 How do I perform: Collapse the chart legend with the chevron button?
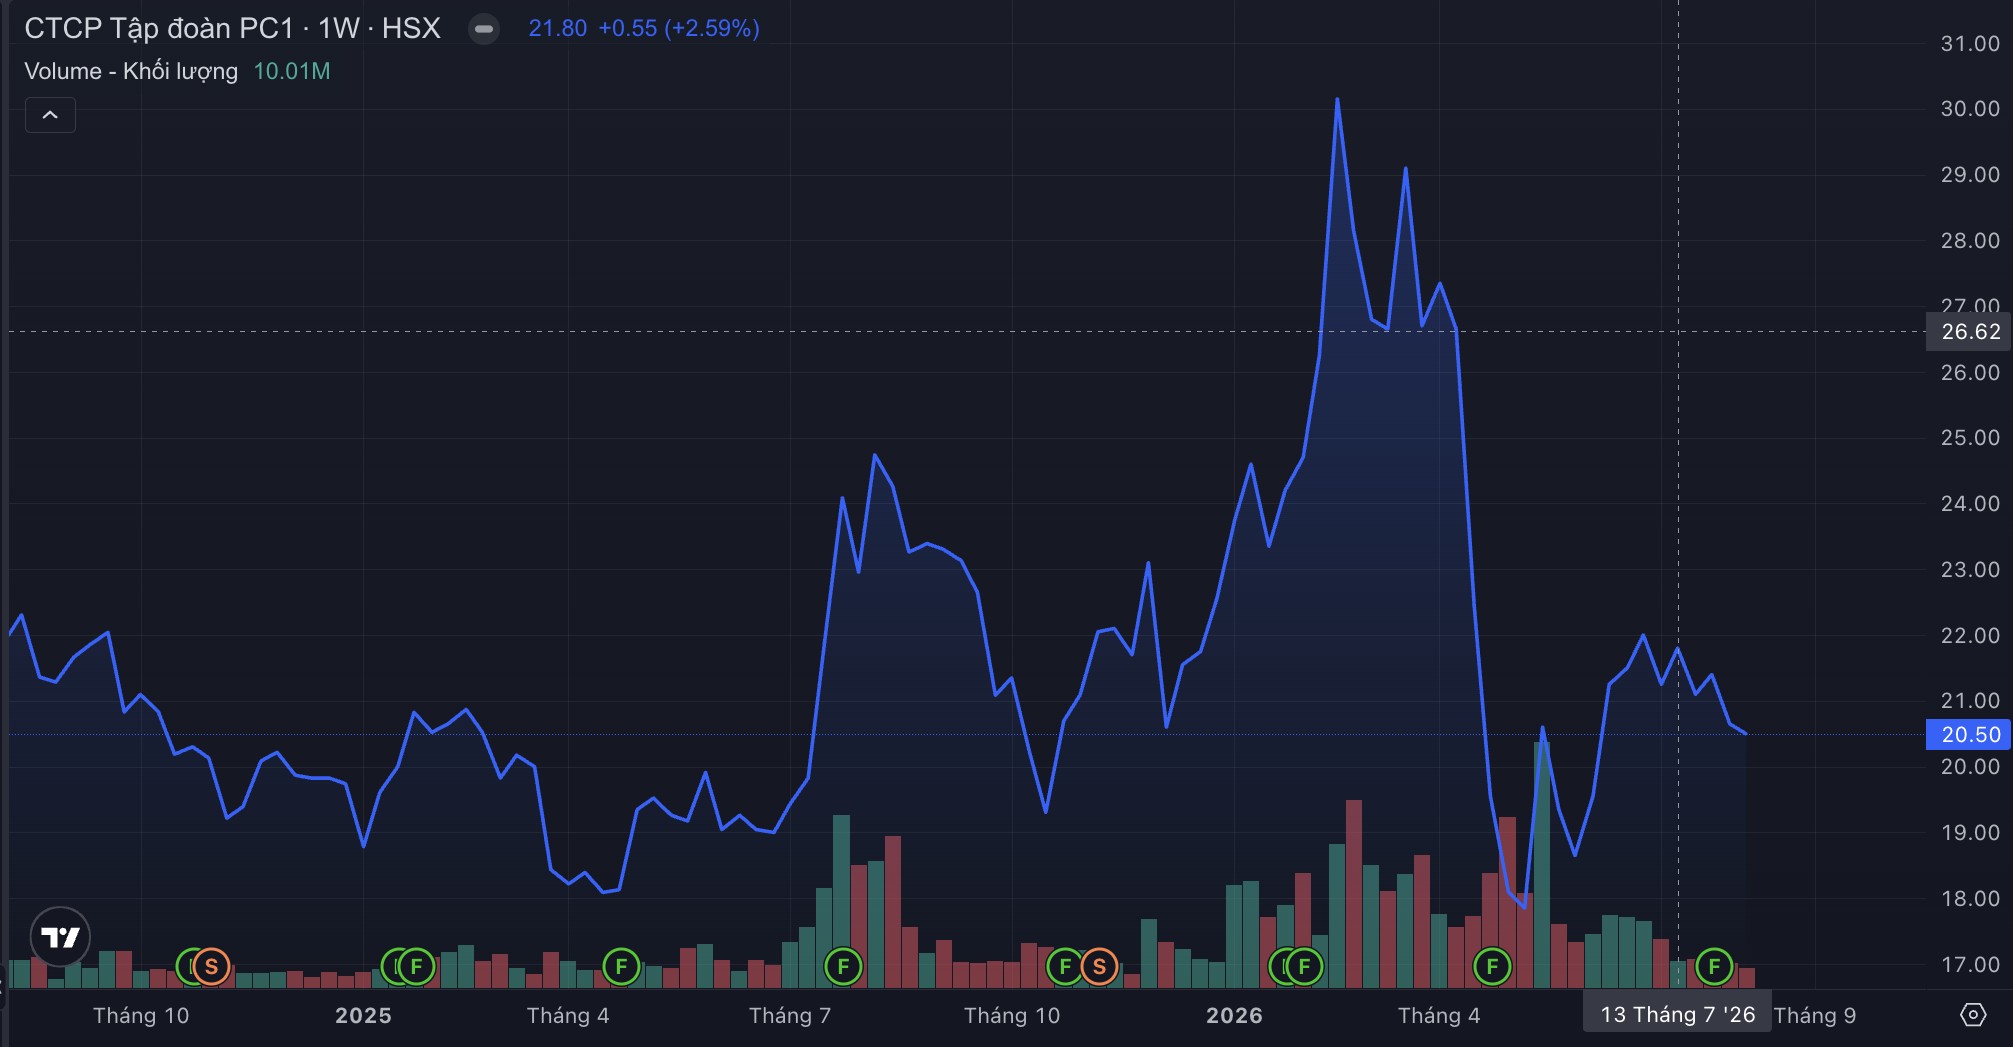pos(50,115)
